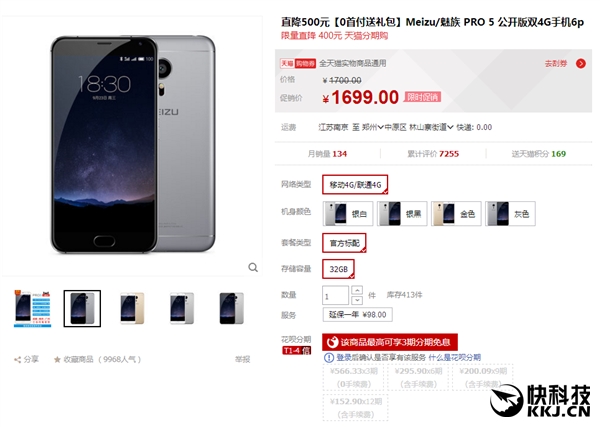Open the 累计评价 7255 reviews tab
This screenshot has height=427, width=600.
pyautogui.click(x=433, y=154)
